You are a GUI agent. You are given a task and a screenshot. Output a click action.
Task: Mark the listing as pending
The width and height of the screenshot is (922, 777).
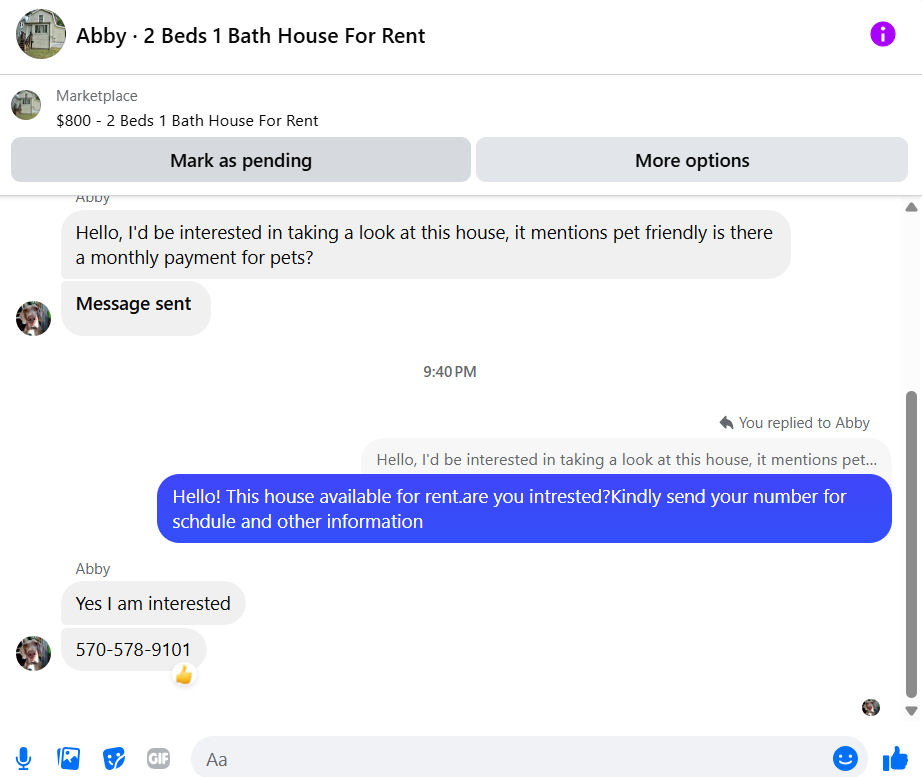pos(240,160)
